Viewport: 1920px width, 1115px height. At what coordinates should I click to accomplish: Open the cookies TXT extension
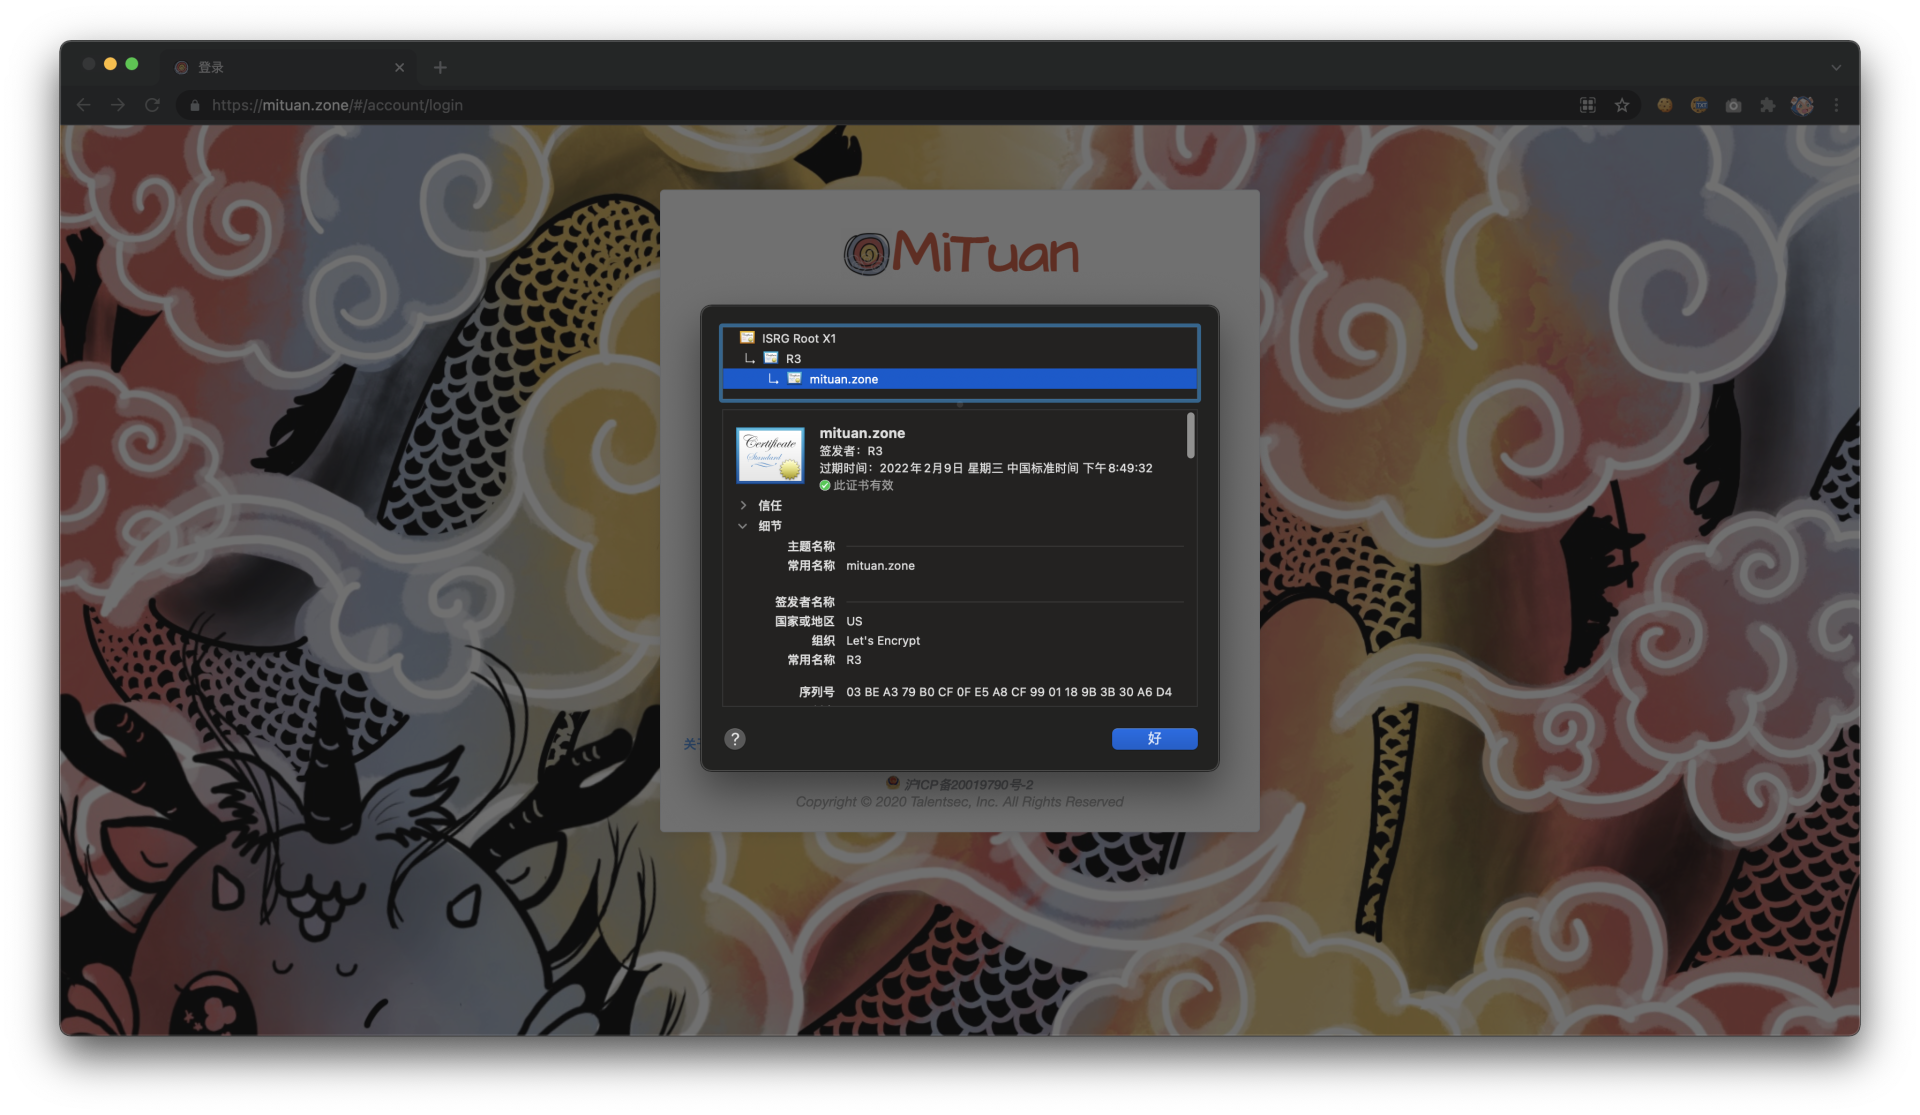1698,105
